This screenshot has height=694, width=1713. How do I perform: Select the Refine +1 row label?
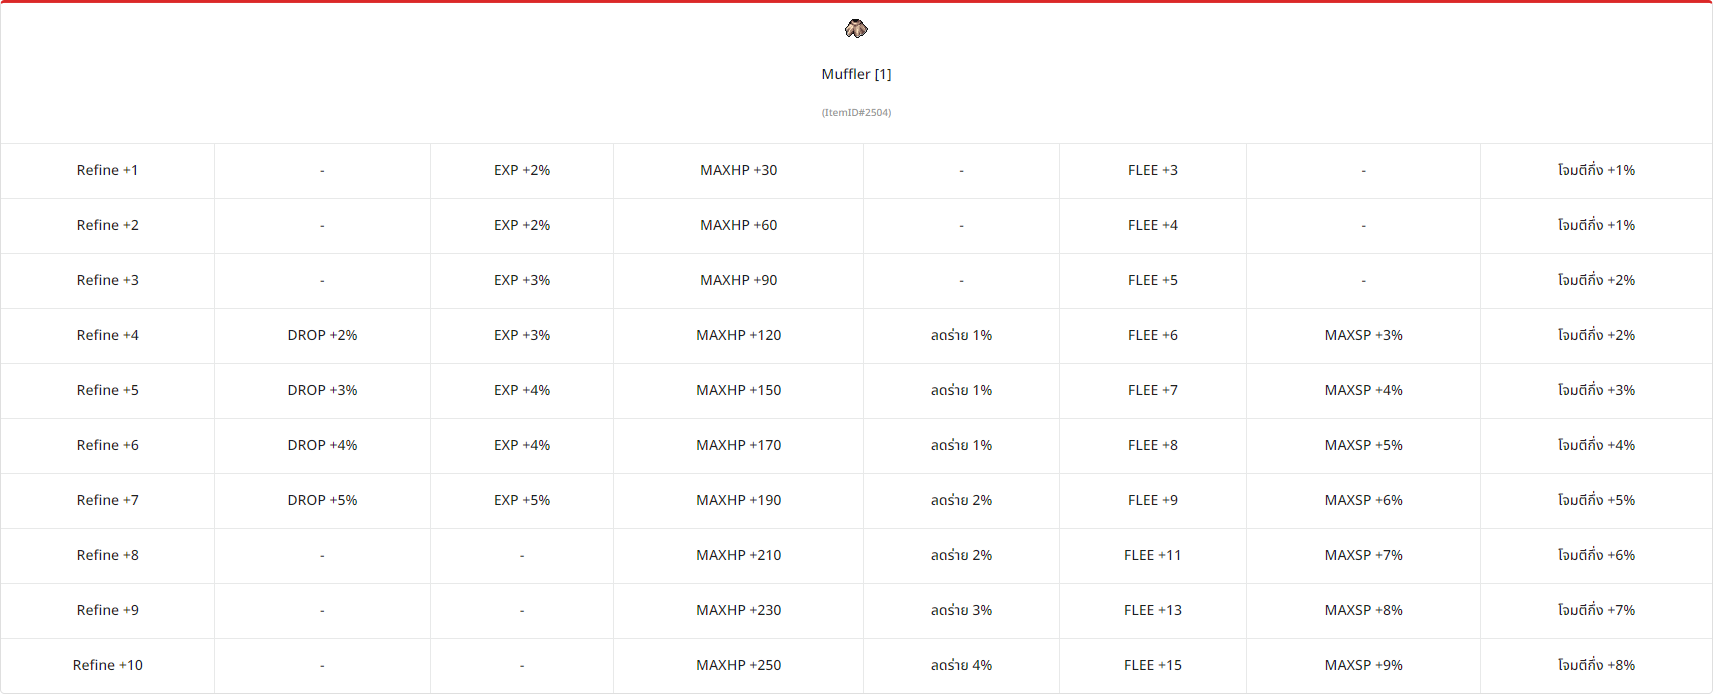coord(107,171)
